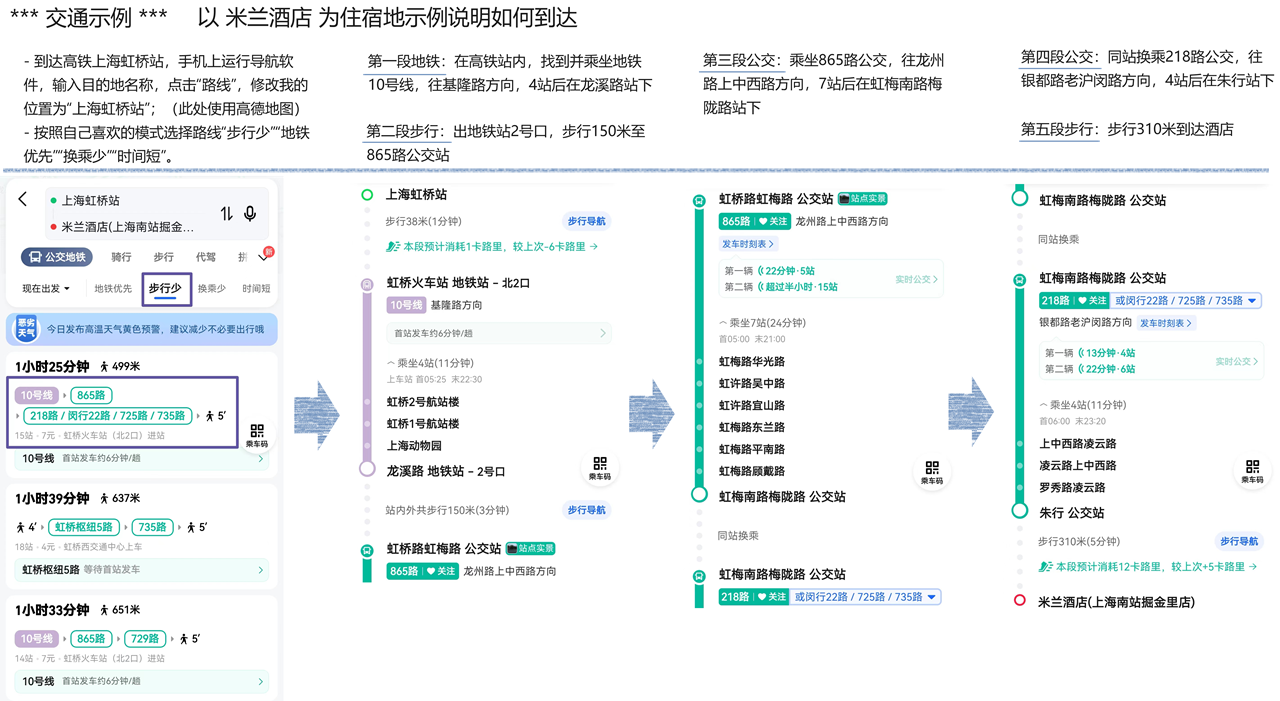Open 虹桥枢纽5路 等待首站发车 row

point(142,569)
